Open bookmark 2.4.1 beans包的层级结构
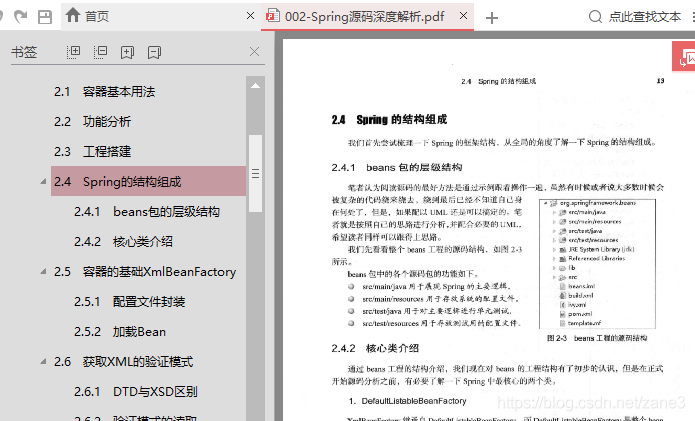The height and width of the screenshot is (421, 695). pos(147,211)
